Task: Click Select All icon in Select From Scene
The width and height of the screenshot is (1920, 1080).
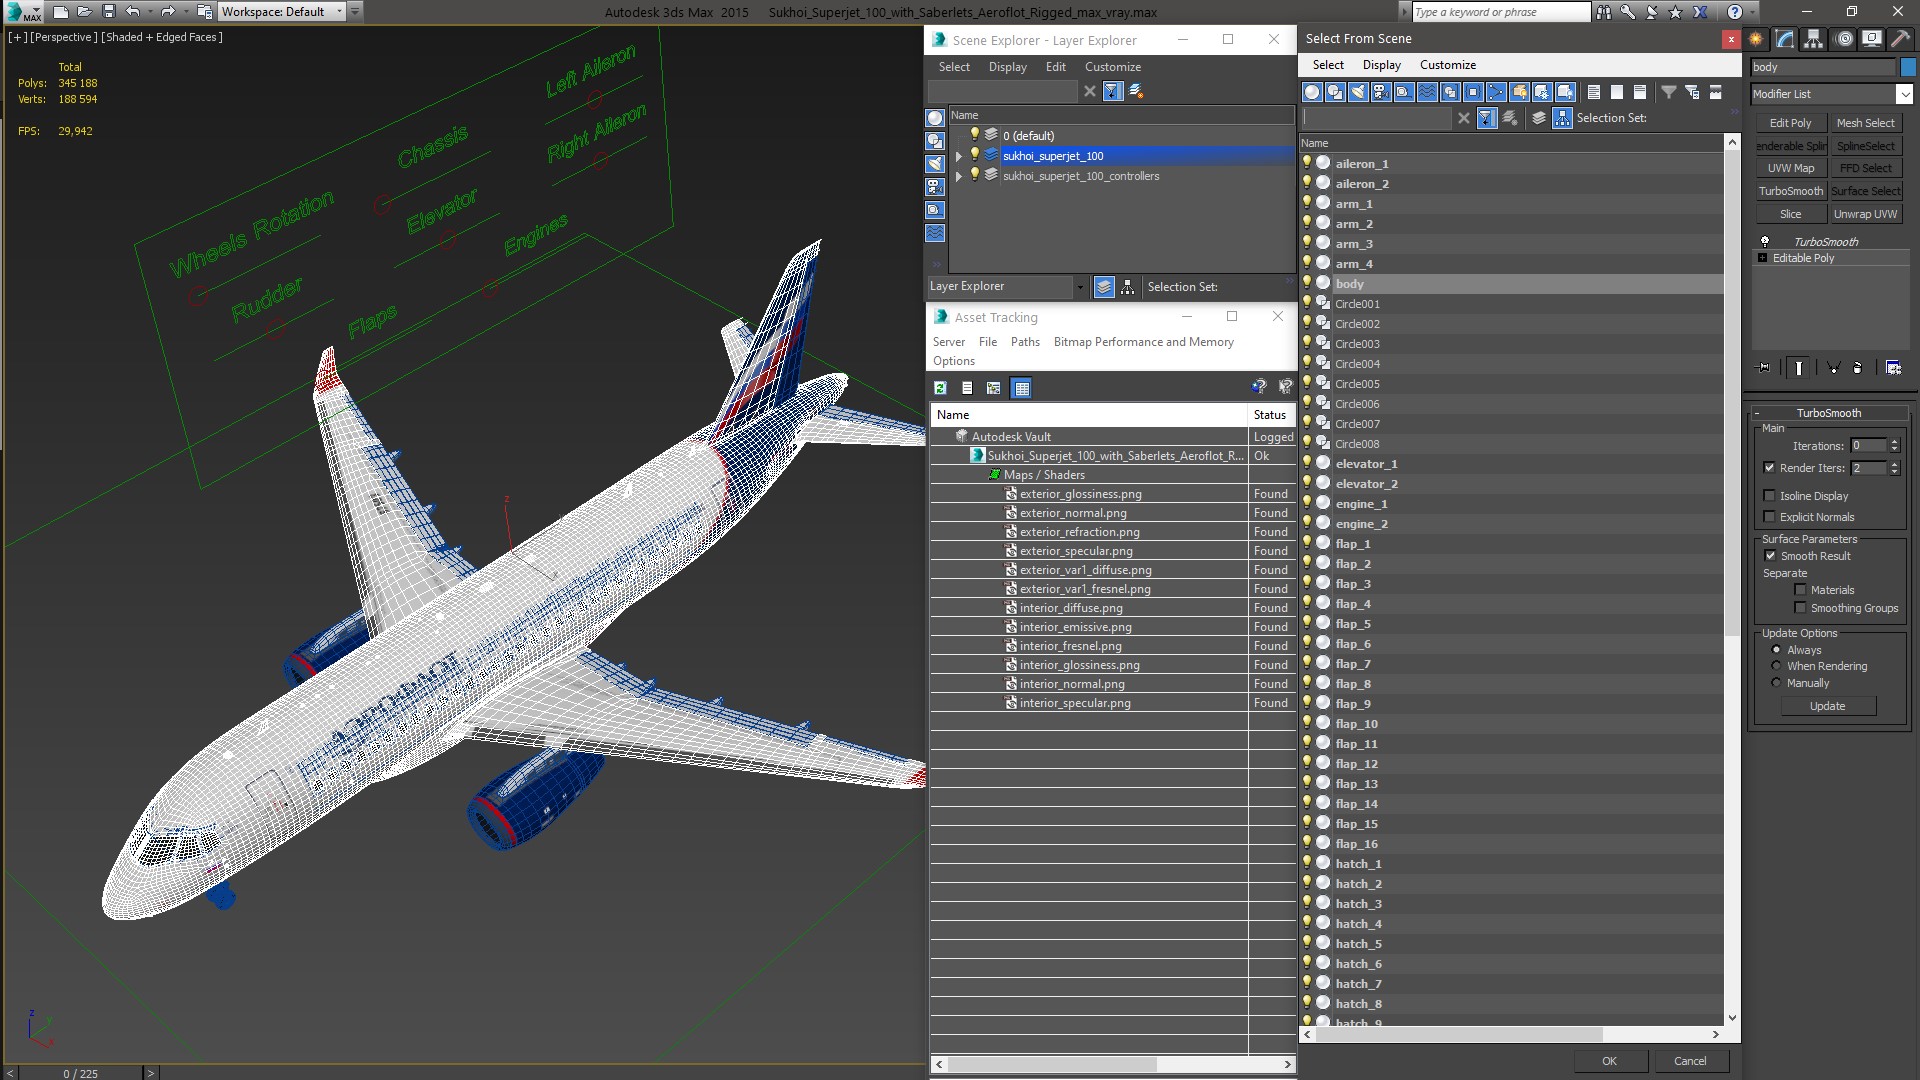Action: click(x=1594, y=92)
